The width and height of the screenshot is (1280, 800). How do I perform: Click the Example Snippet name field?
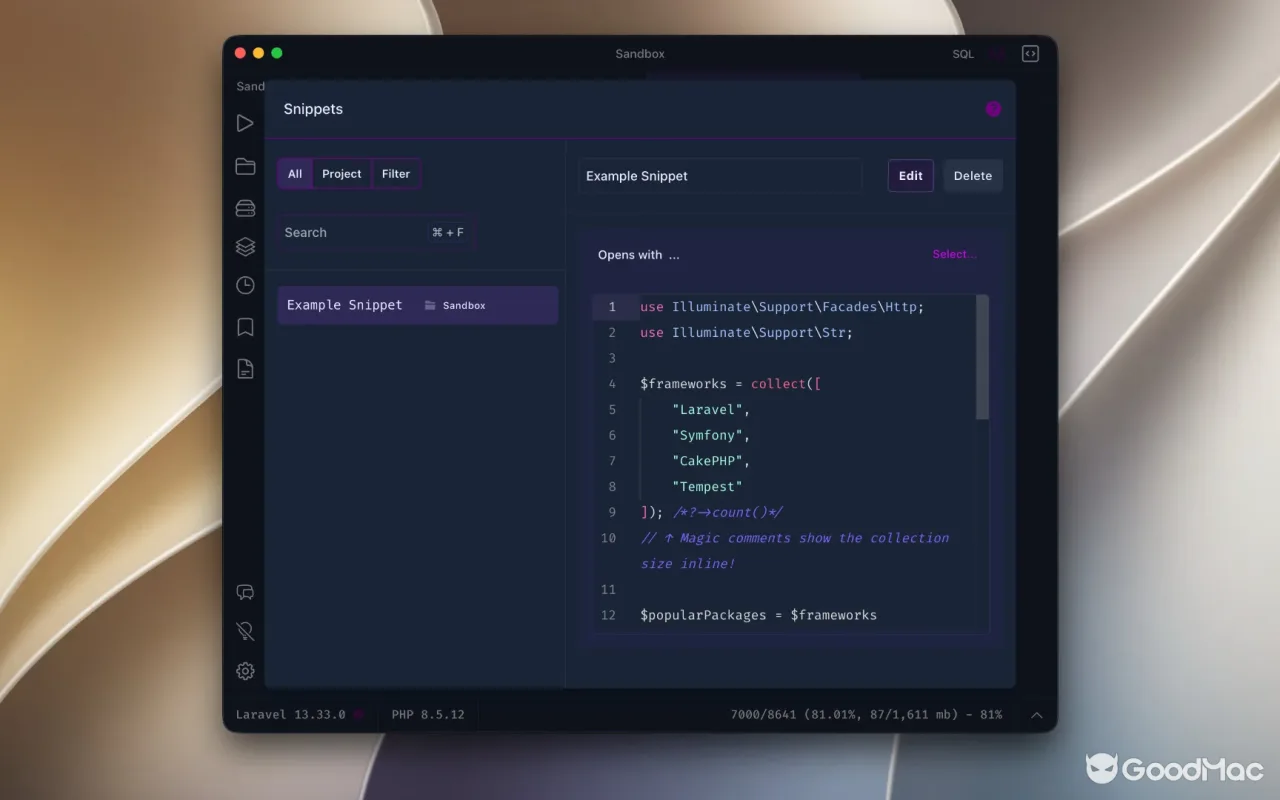click(720, 176)
